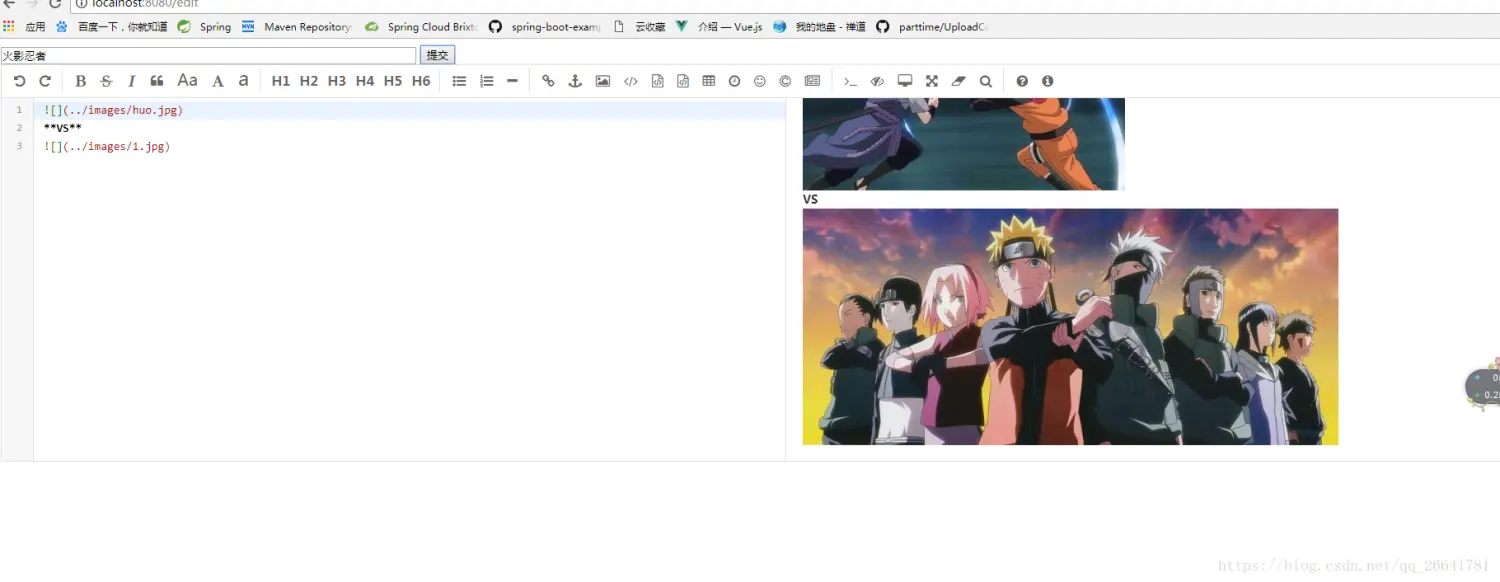1500x582 pixels.
Task: Apply strikethrough formatting
Action: click(106, 81)
